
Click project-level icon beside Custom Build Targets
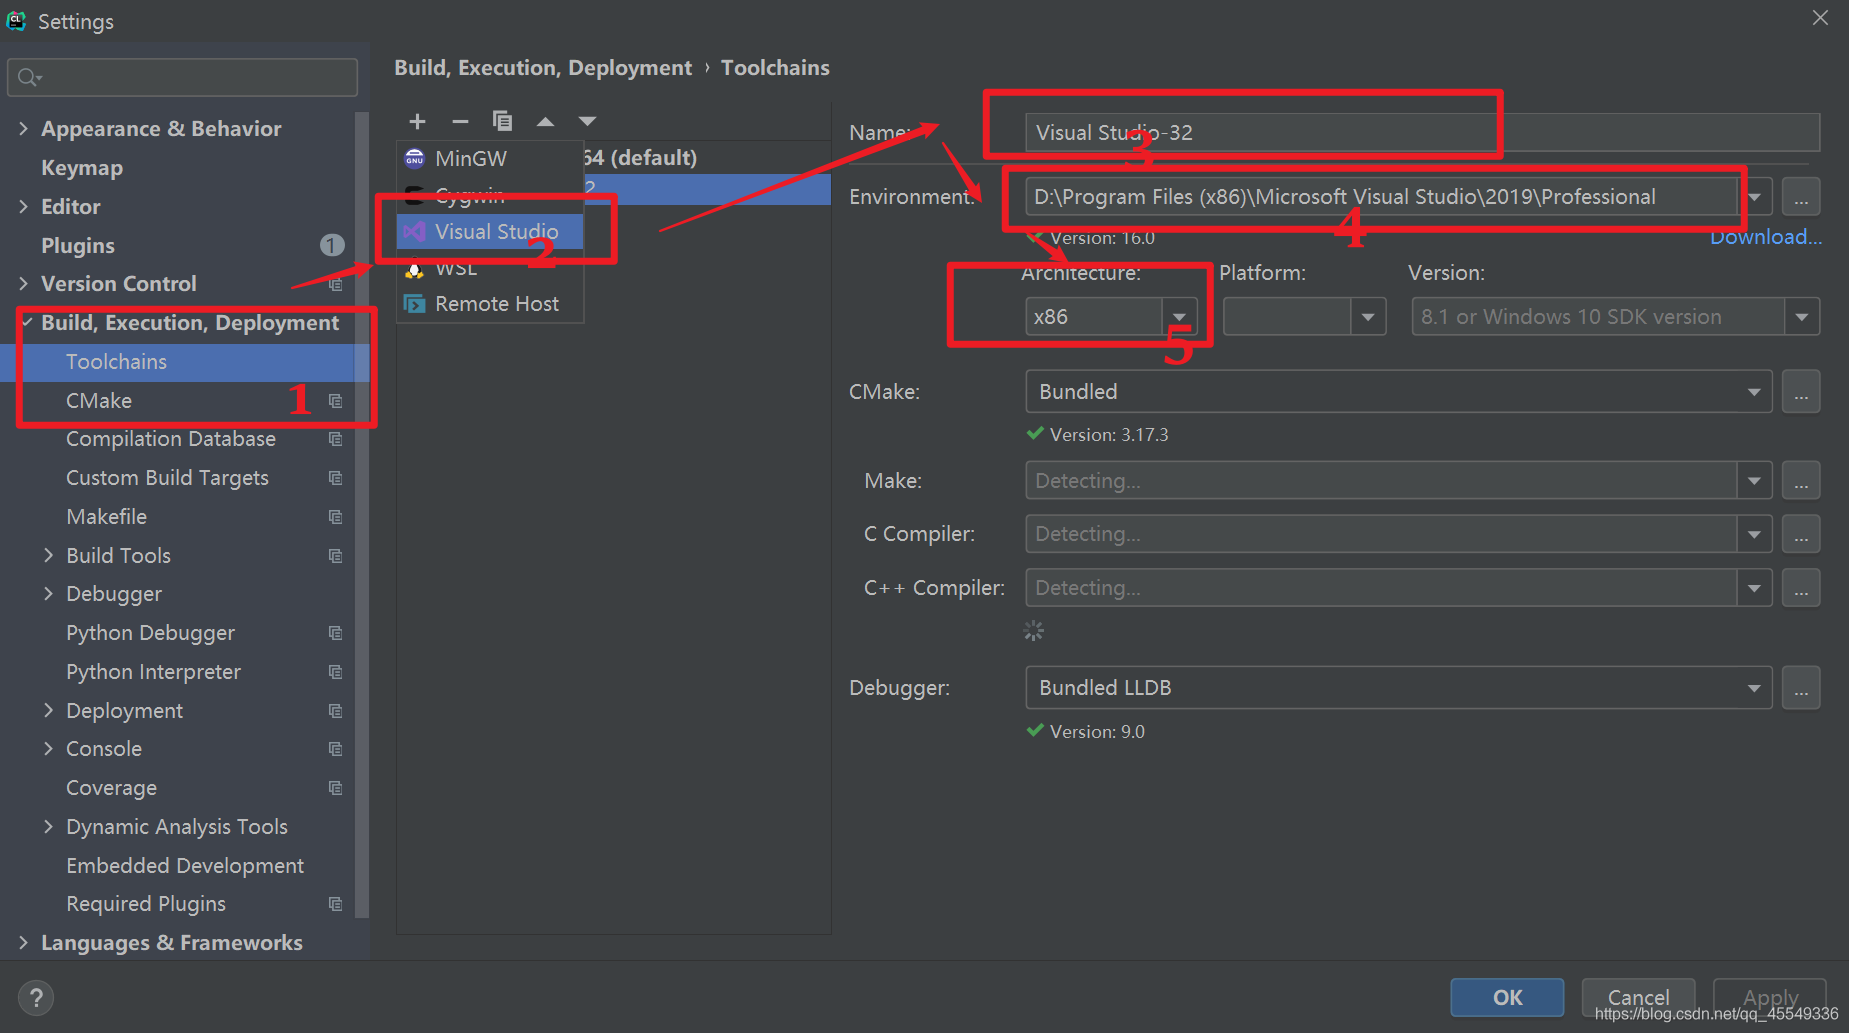(x=336, y=478)
